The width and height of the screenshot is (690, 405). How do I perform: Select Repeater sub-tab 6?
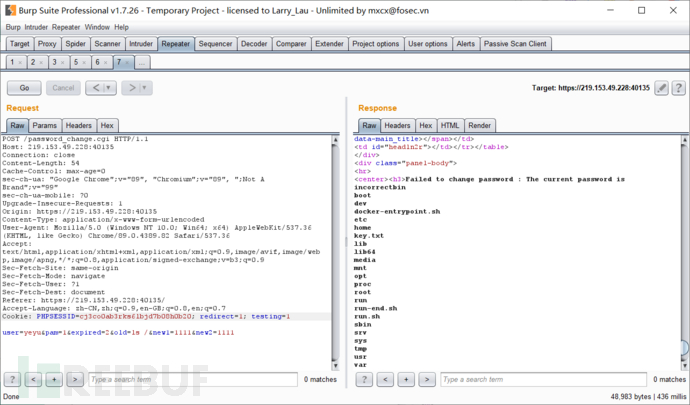[98, 63]
